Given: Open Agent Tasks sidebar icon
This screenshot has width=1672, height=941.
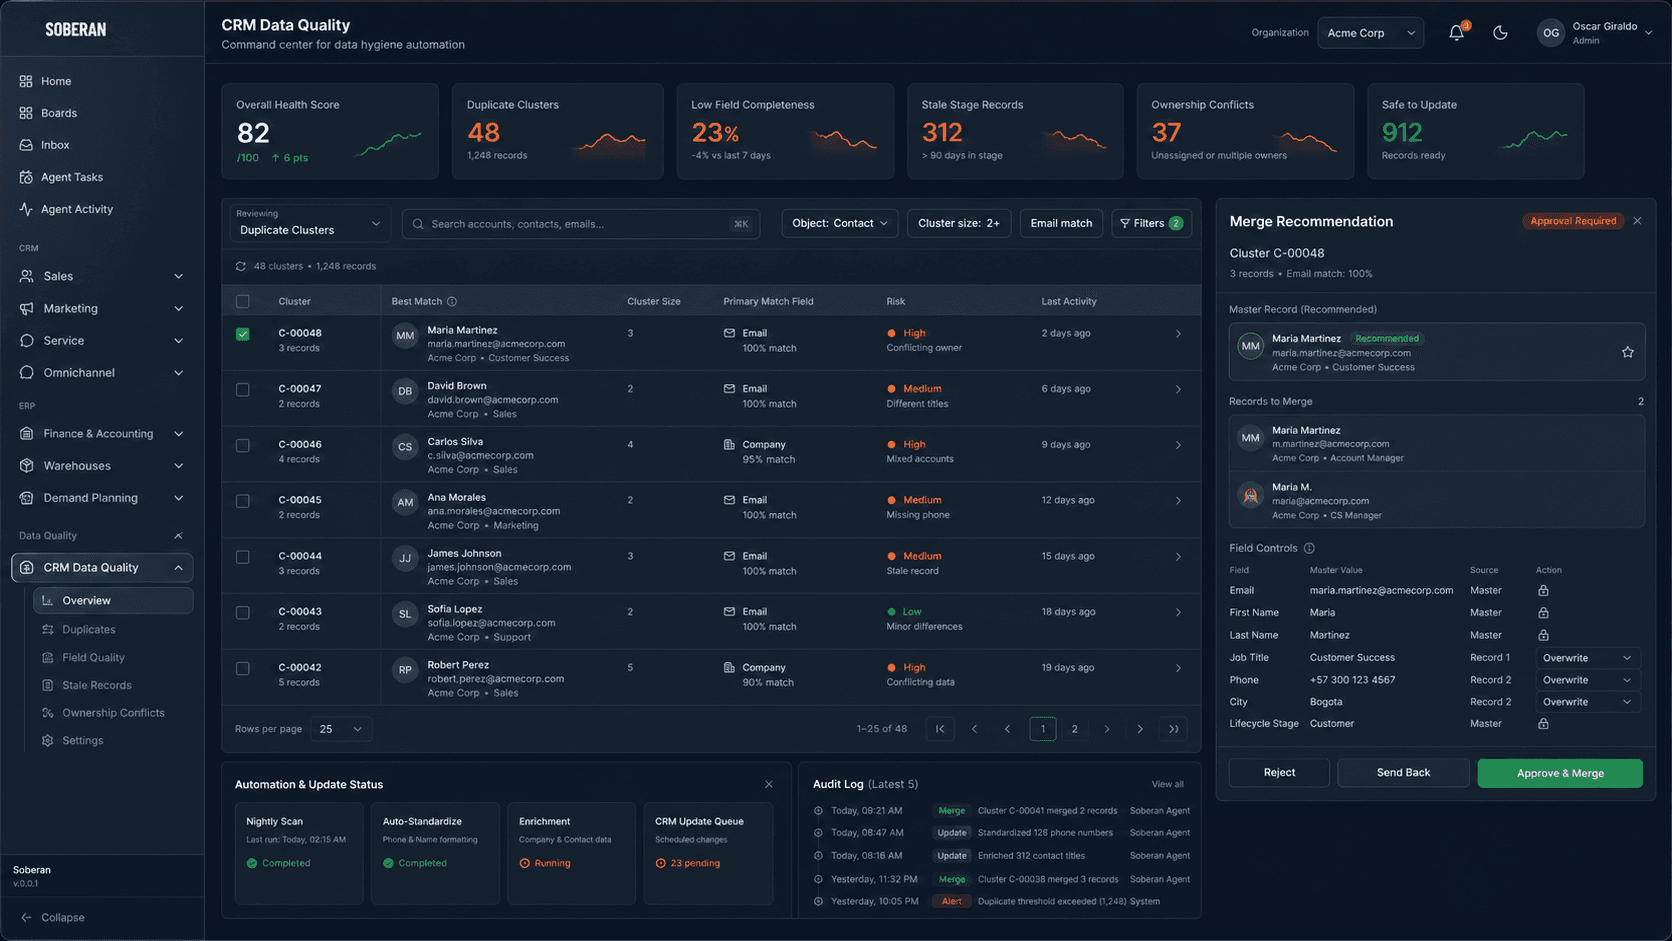Looking at the screenshot, I should click(26, 177).
